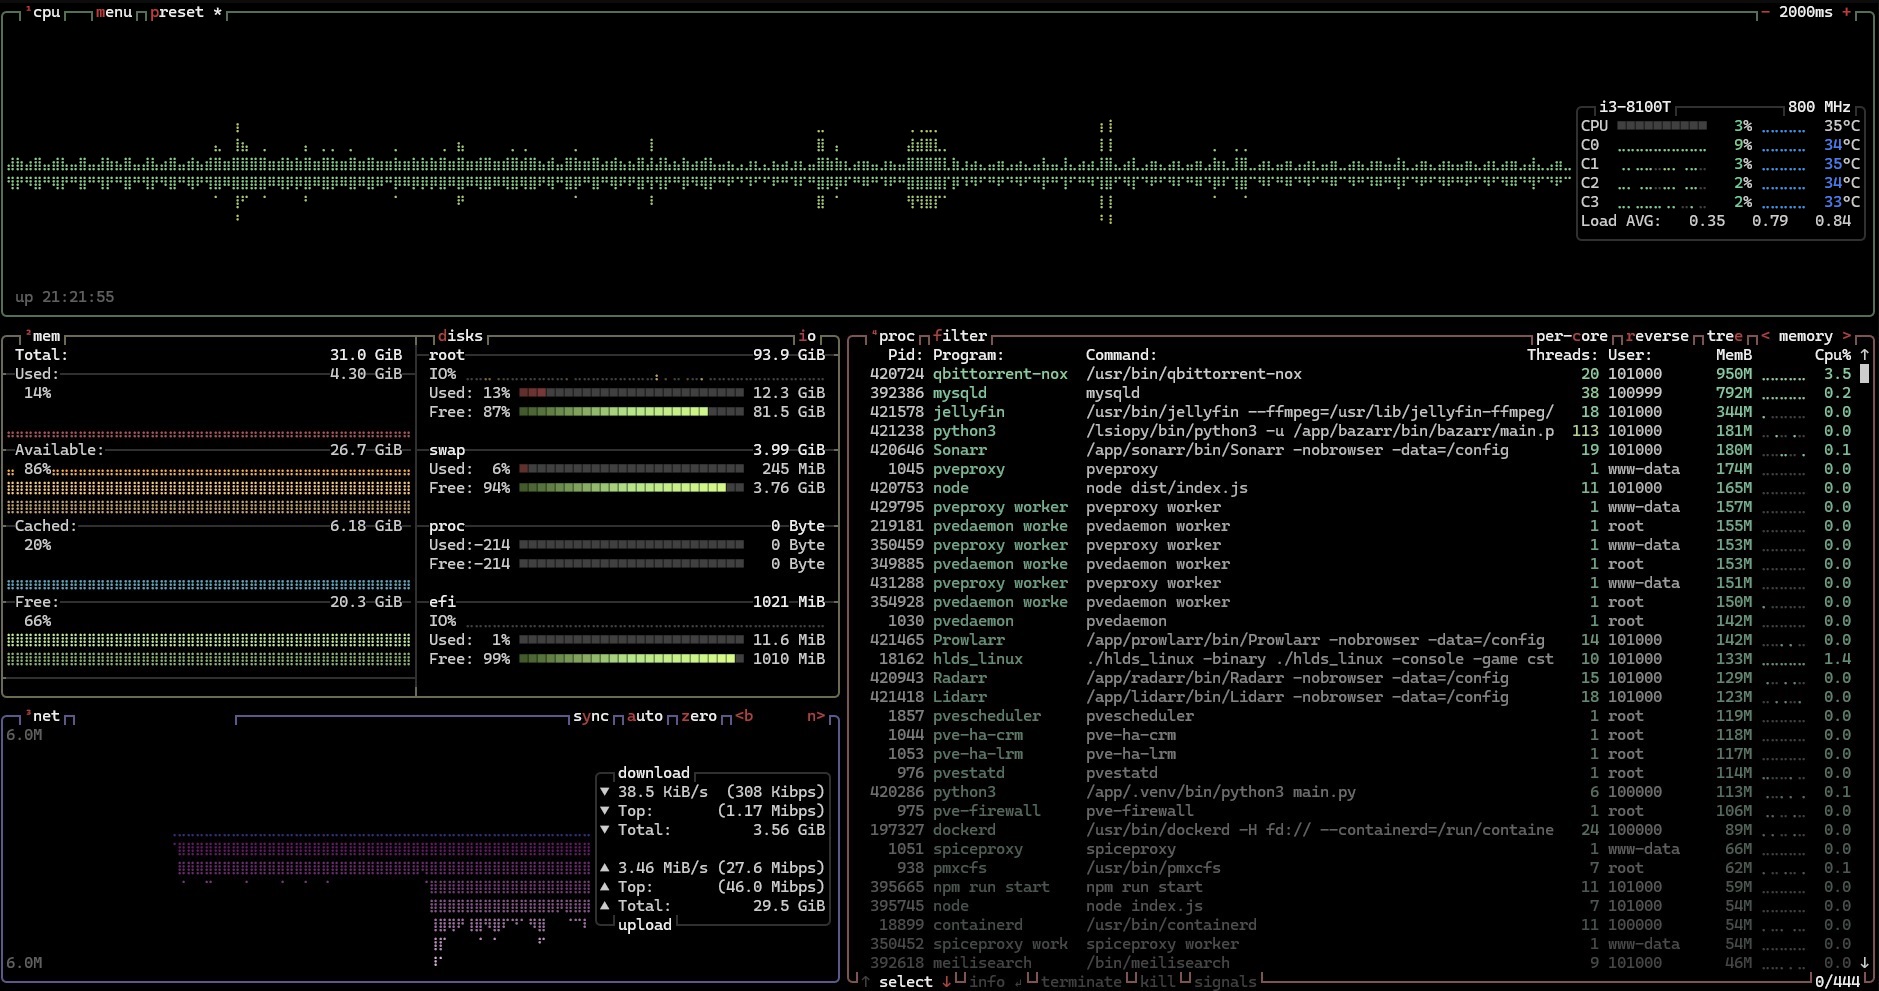Open the btop menu
Viewport: 1879px width, 991px height.
click(x=114, y=12)
